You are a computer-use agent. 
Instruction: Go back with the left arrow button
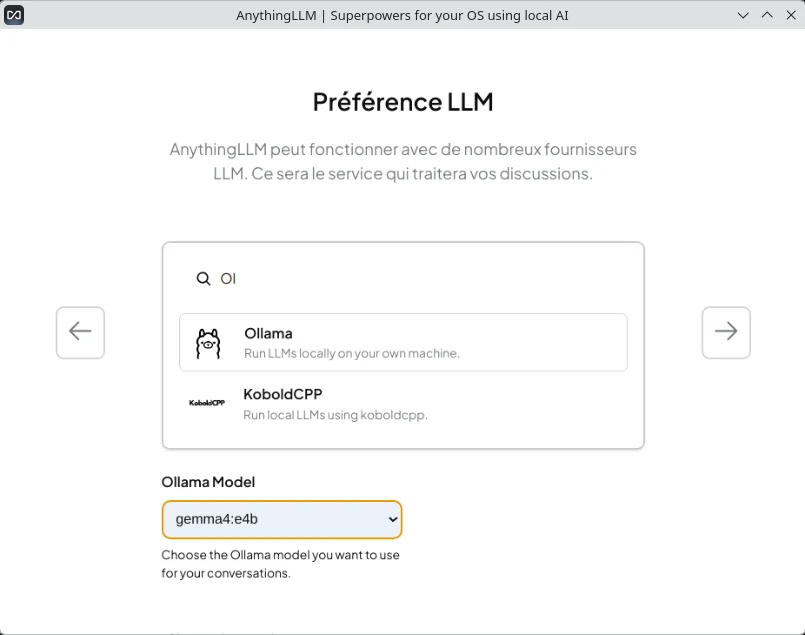click(x=80, y=332)
